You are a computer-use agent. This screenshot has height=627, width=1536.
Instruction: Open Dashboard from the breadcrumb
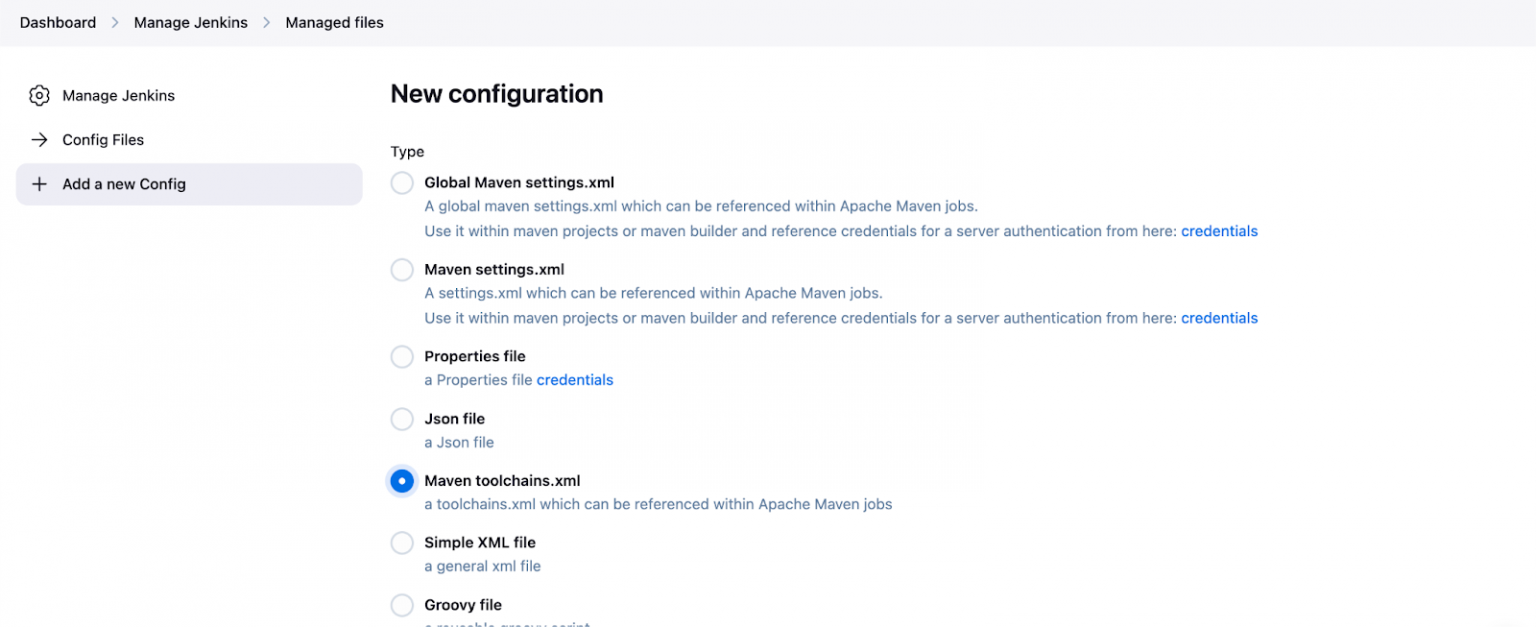[57, 22]
